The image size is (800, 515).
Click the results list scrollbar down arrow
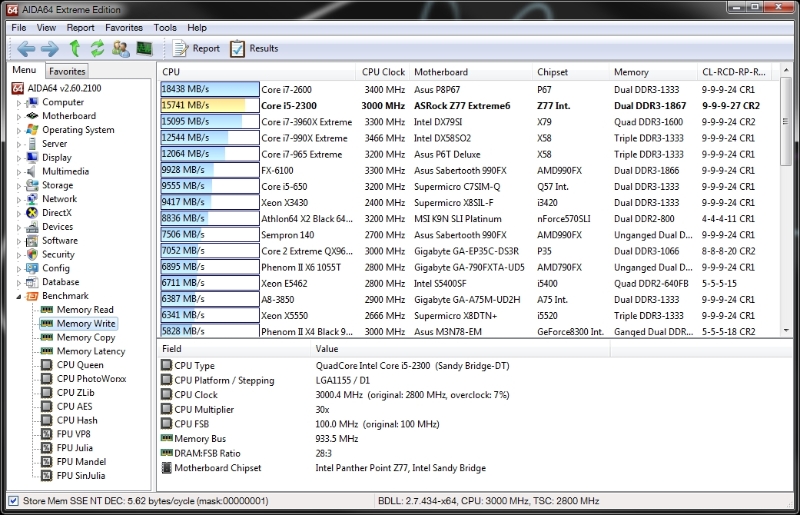point(786,330)
